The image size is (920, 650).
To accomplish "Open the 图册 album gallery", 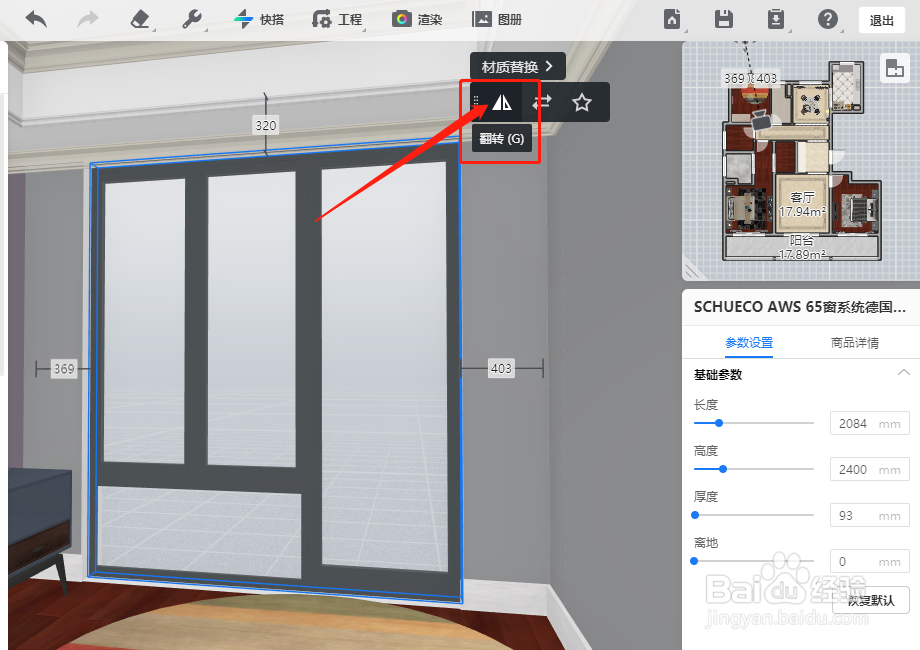I will click(497, 19).
